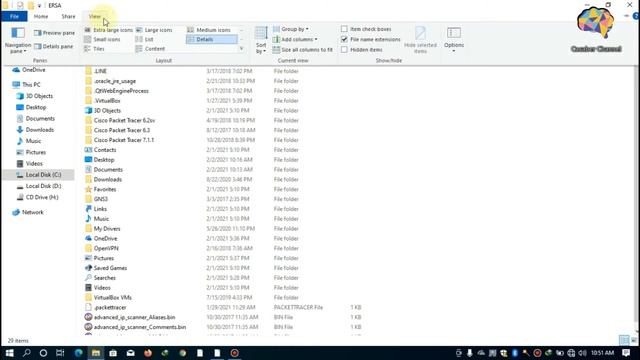Select Small icons layout

[102, 39]
